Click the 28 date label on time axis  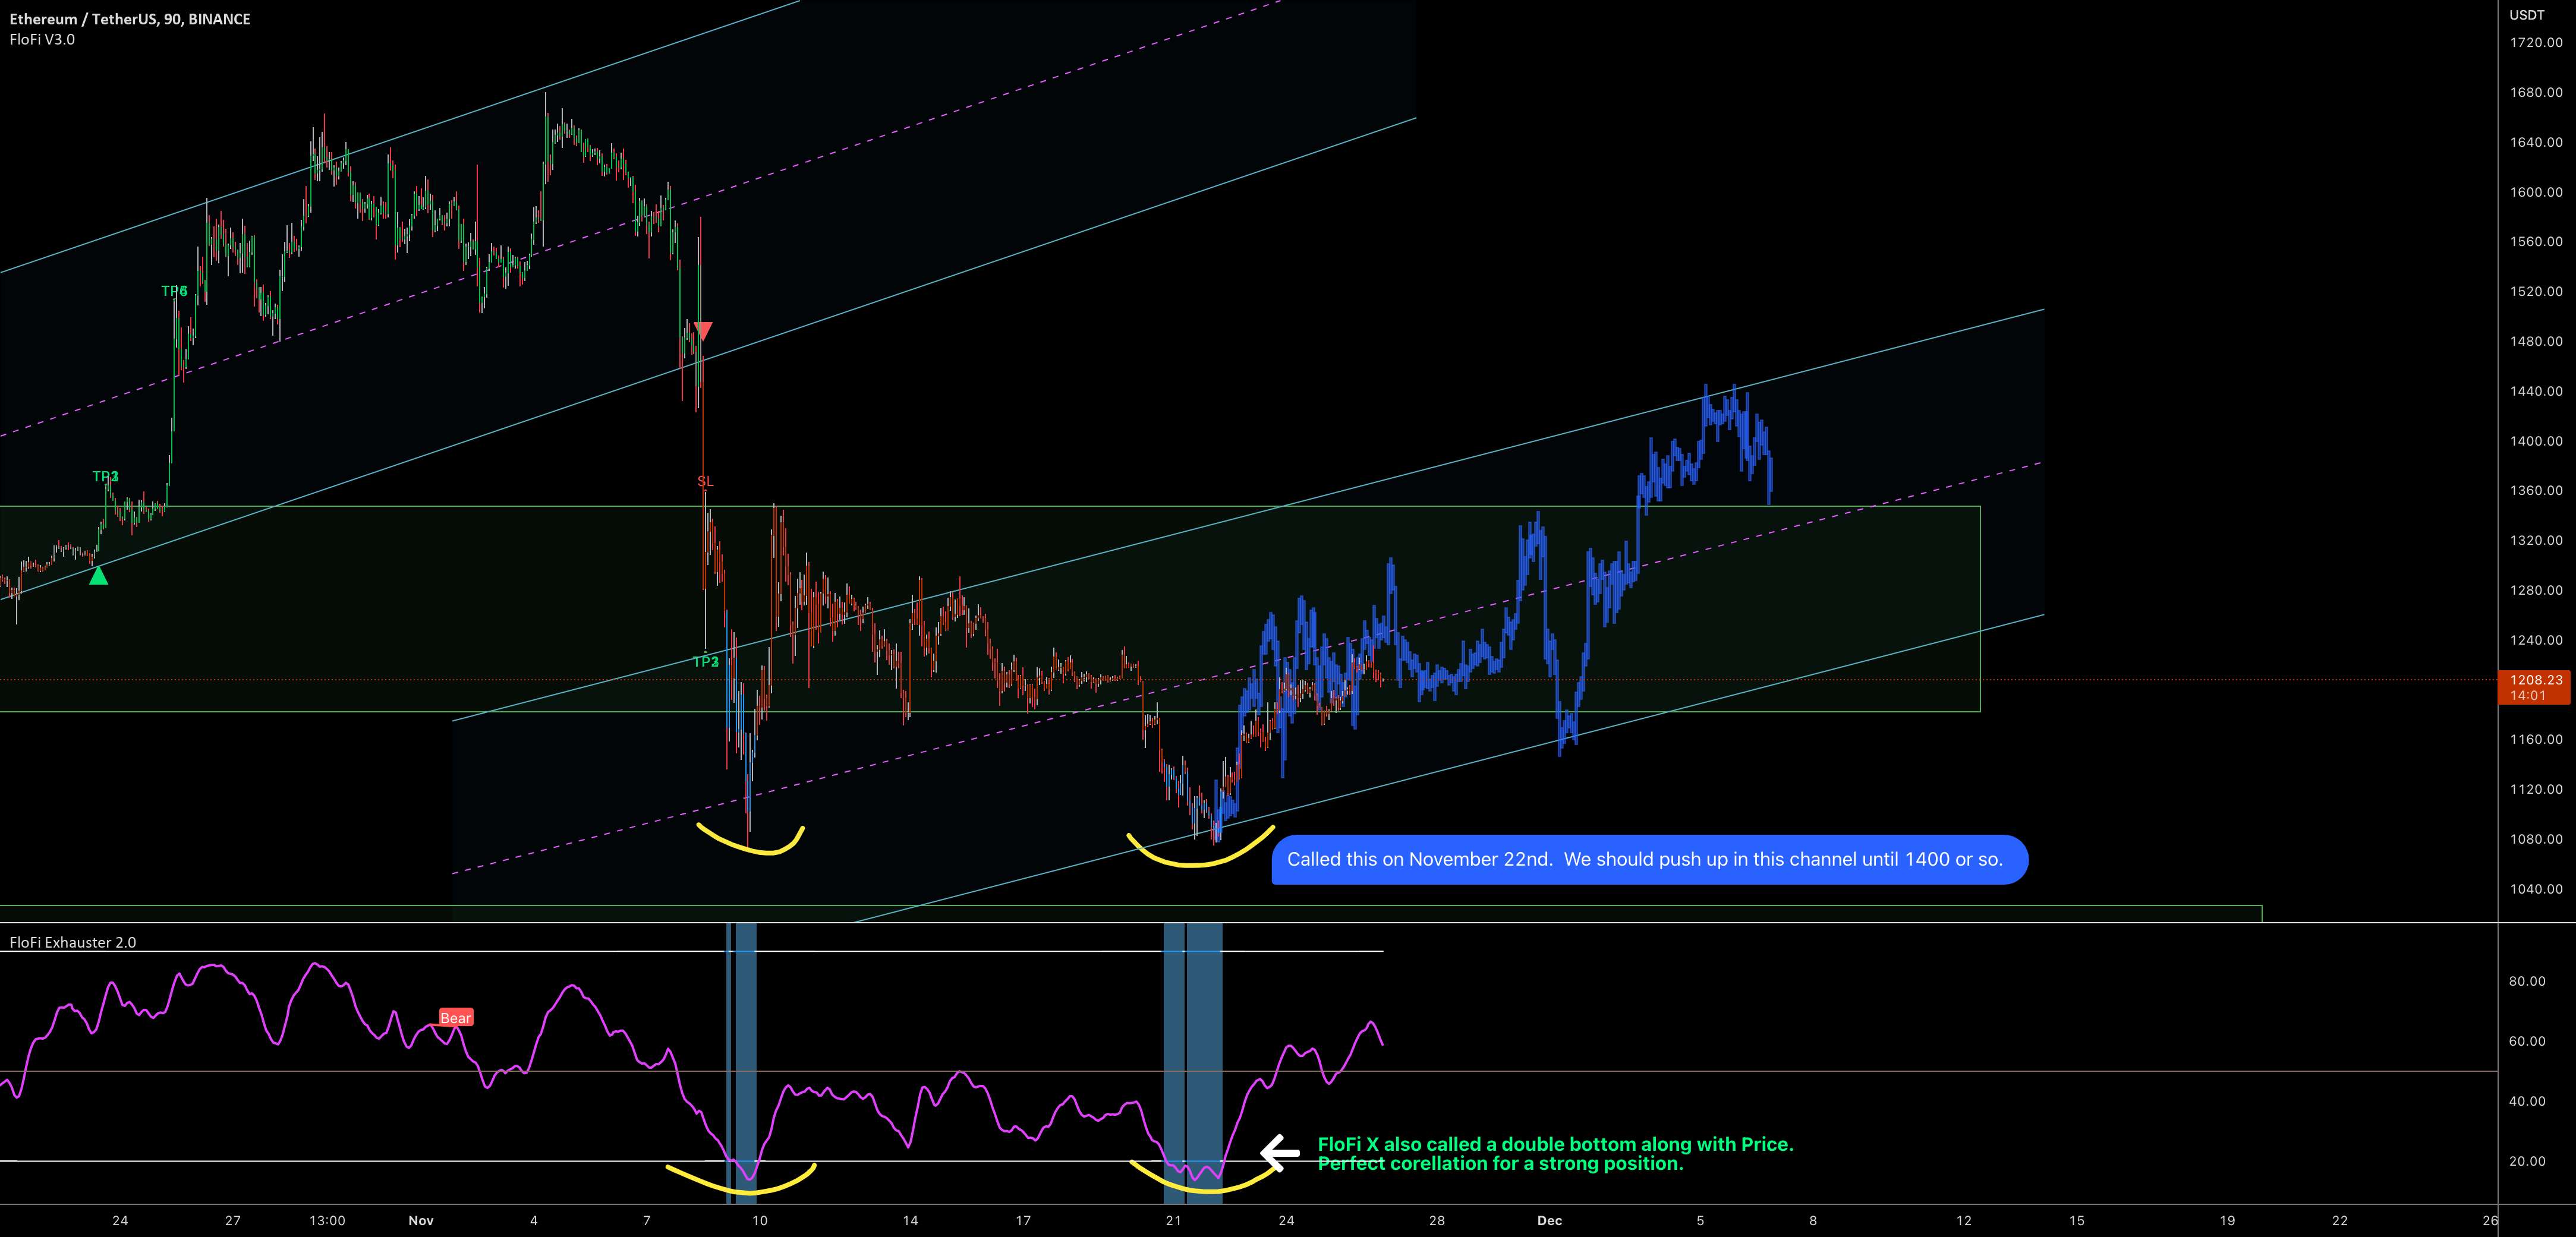pyautogui.click(x=1436, y=1220)
